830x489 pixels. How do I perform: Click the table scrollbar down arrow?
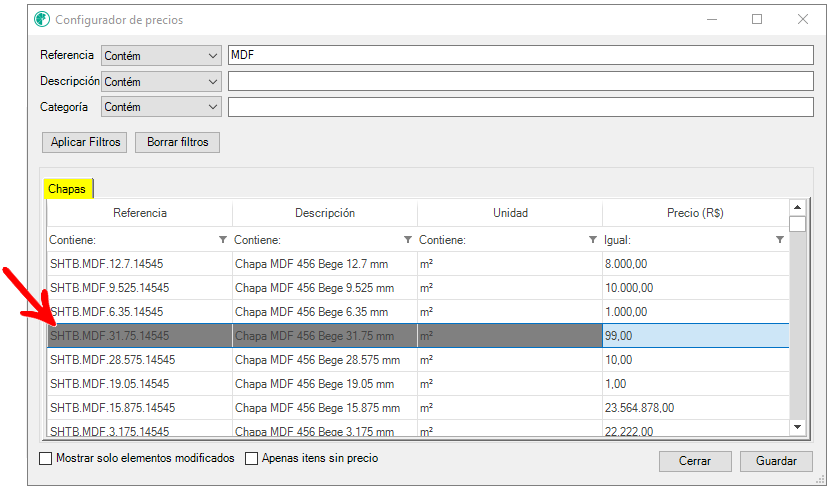click(x=797, y=426)
